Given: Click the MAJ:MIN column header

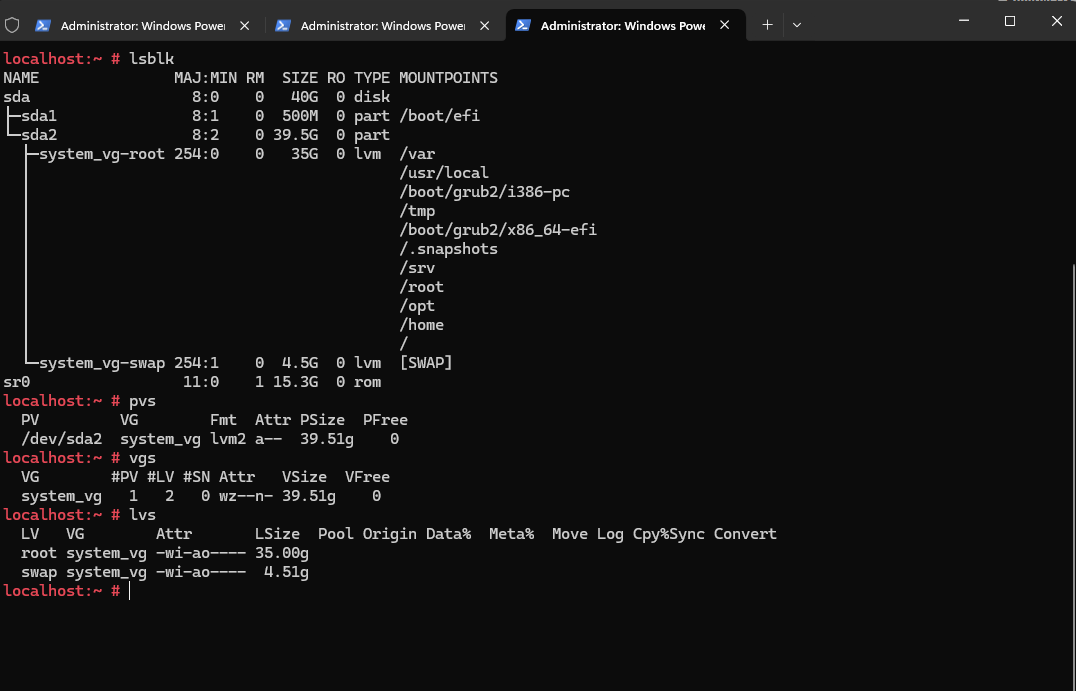Looking at the screenshot, I should (x=206, y=78).
